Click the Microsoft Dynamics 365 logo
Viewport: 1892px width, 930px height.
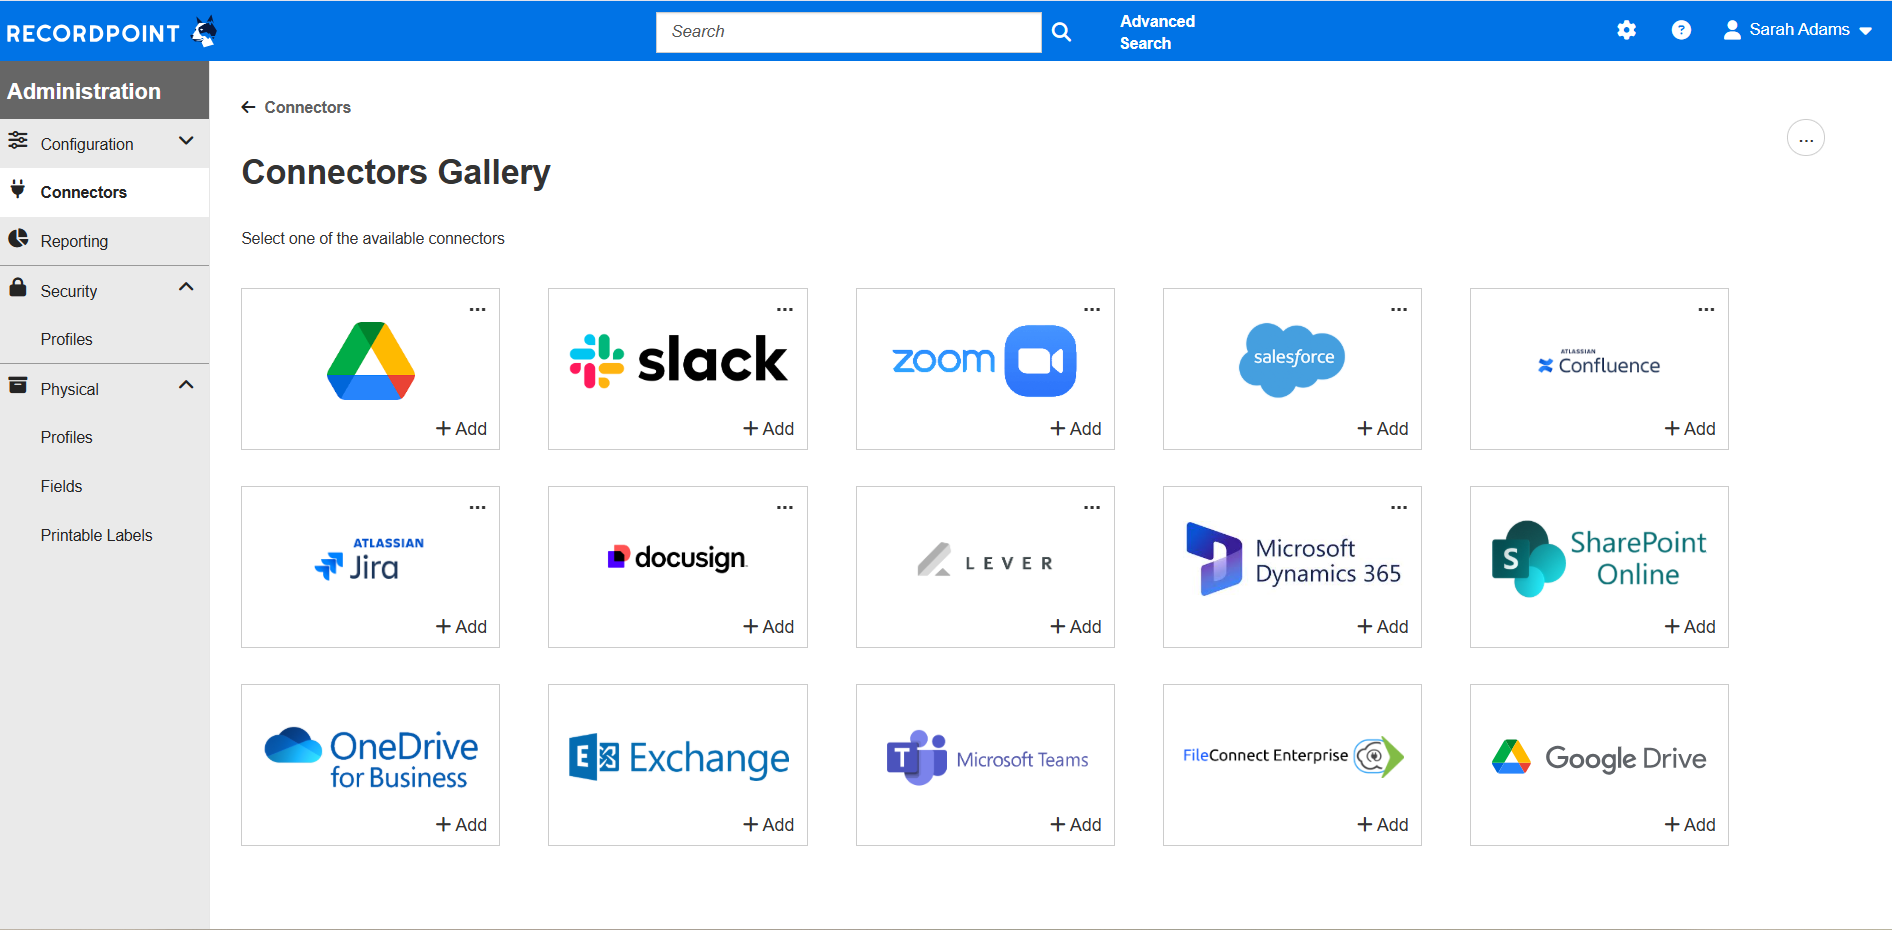click(x=1292, y=559)
